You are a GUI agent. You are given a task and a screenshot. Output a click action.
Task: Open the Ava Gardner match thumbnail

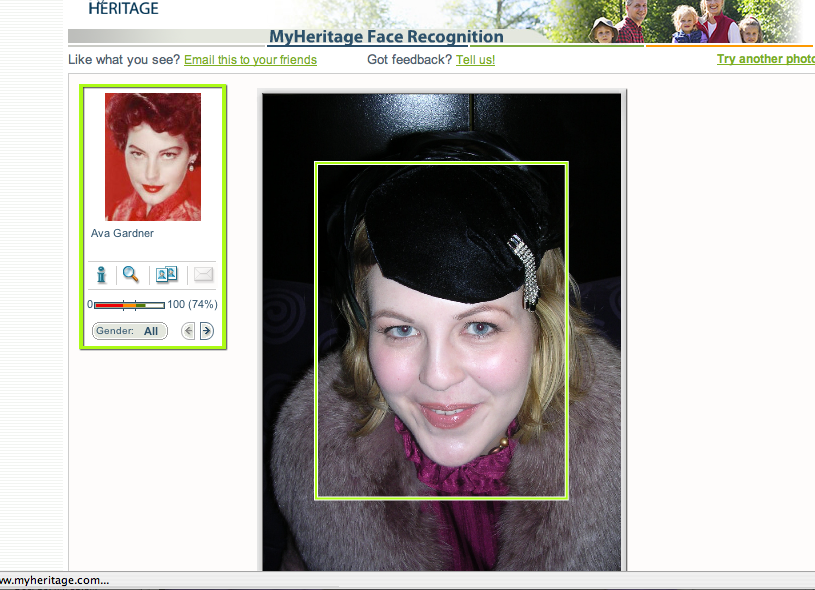153,157
